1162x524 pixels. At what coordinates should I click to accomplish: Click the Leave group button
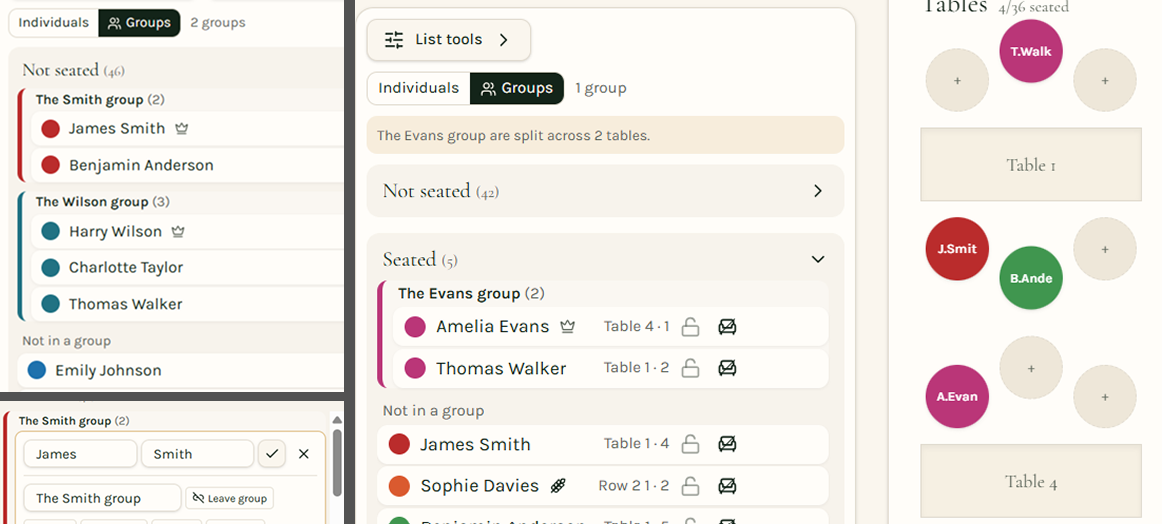click(229, 498)
